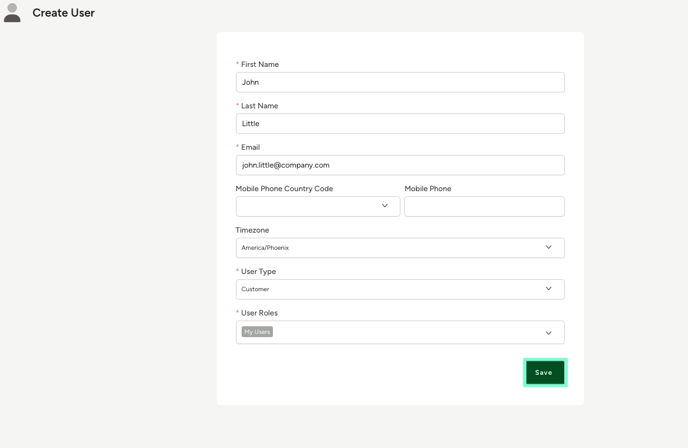This screenshot has width=688, height=448.
Task: Click the chevron arrow in Mobile Phone Country Code
Action: tap(384, 206)
